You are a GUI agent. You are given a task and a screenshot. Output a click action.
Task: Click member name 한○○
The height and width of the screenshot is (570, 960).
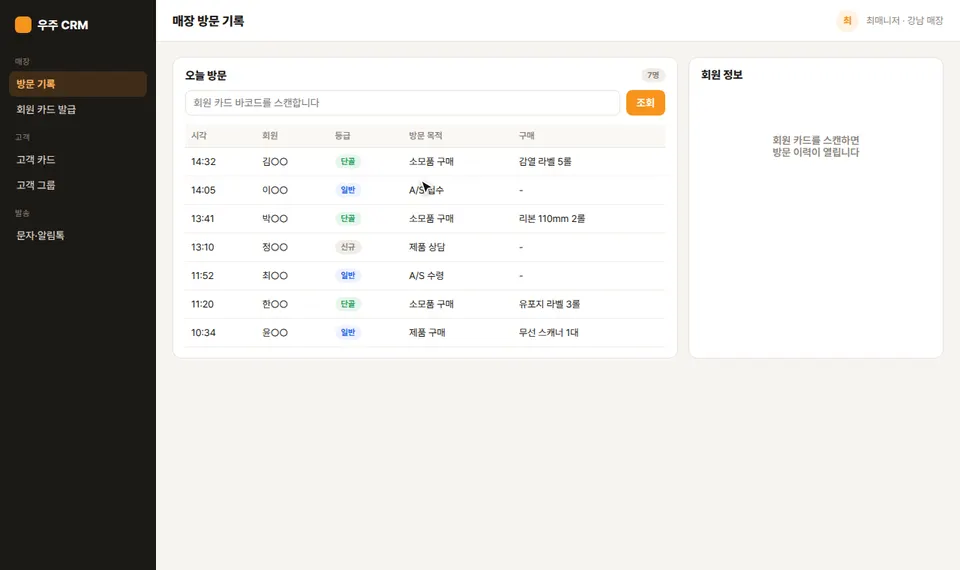(275, 304)
